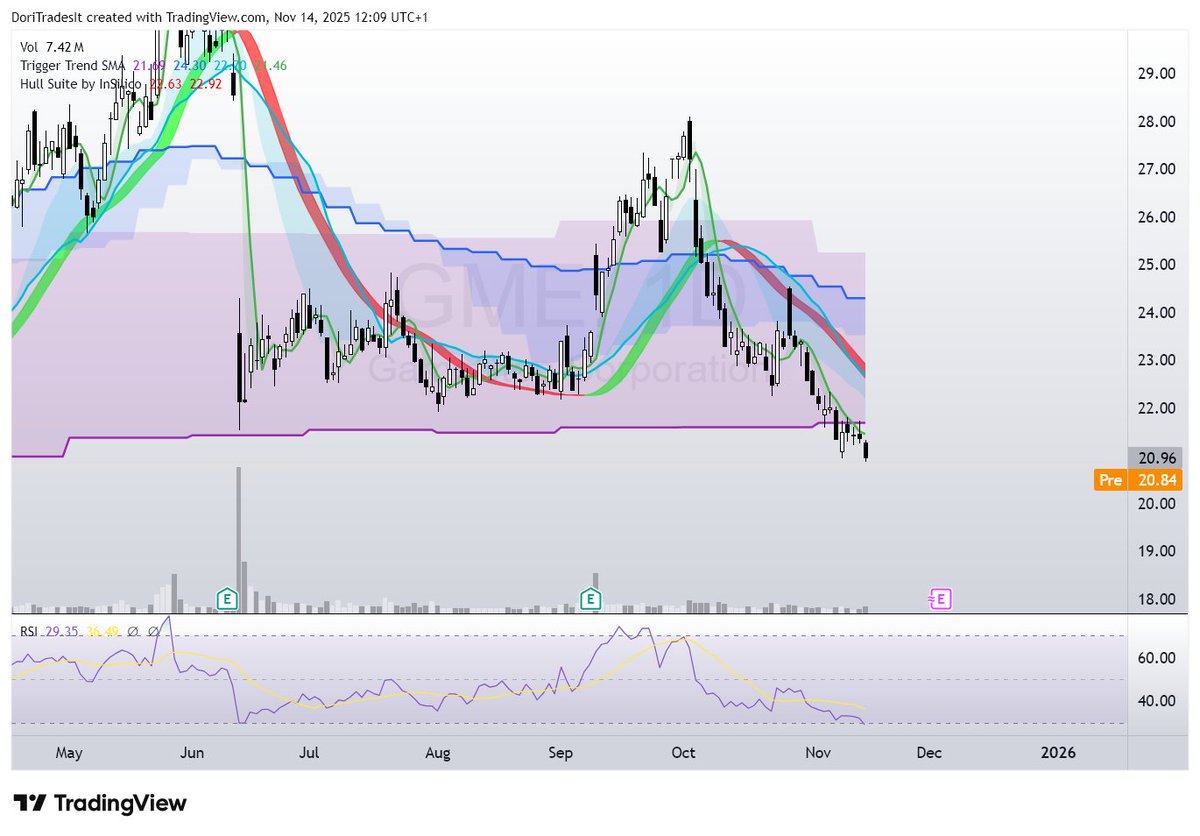Open the dashed upcoming earnings marker near December
This screenshot has width=1200, height=836.
click(939, 598)
